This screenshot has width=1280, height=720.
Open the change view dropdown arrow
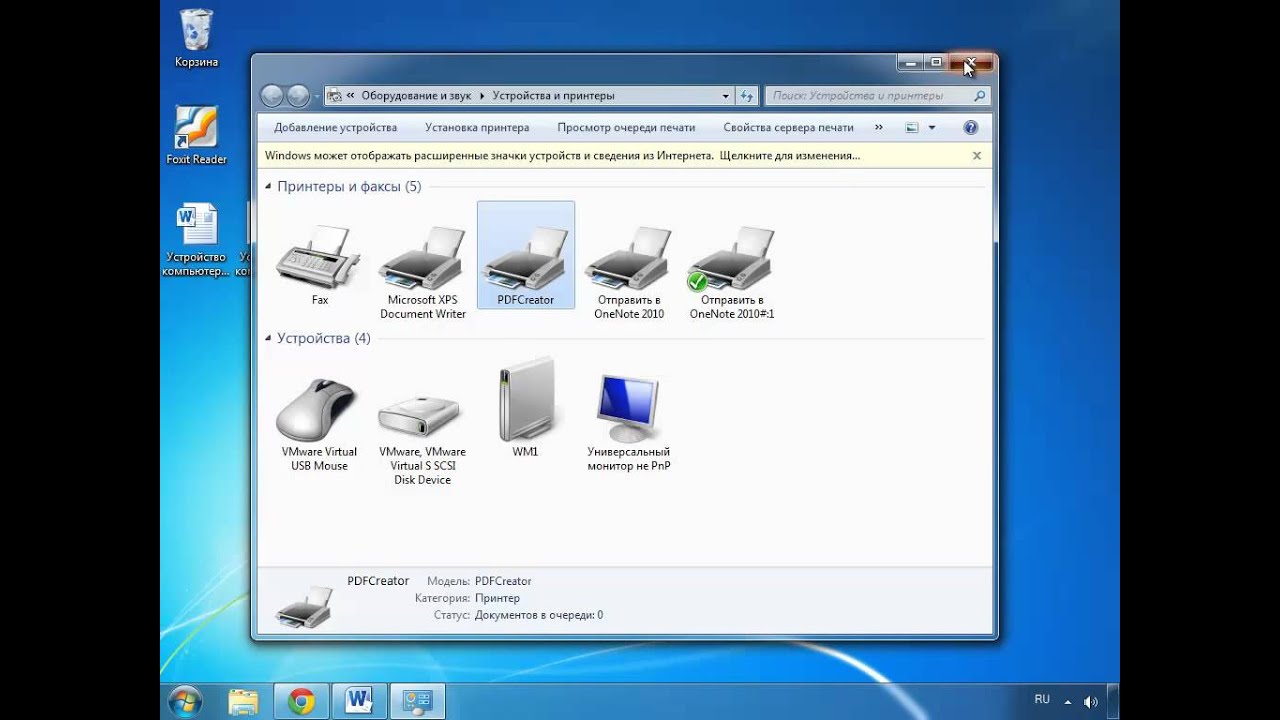(932, 128)
